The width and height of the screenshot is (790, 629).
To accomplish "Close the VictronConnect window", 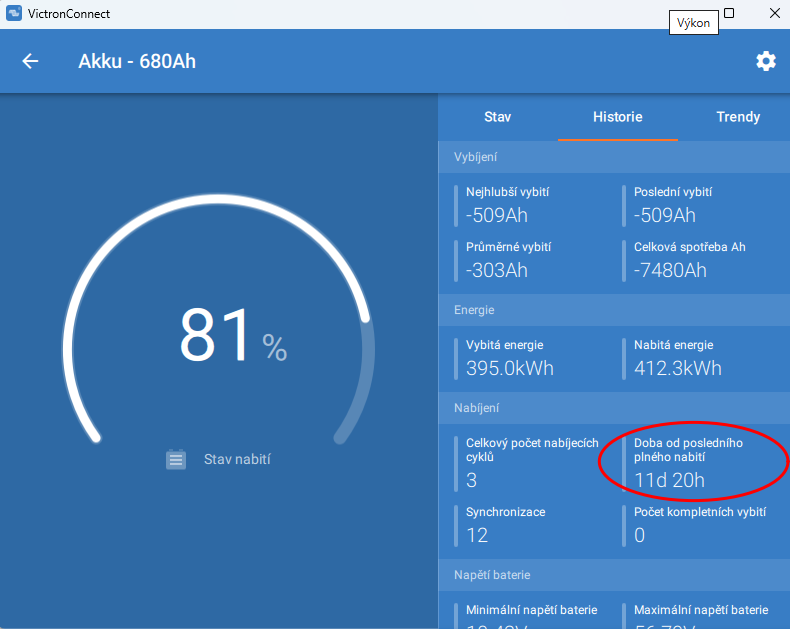I will (775, 13).
